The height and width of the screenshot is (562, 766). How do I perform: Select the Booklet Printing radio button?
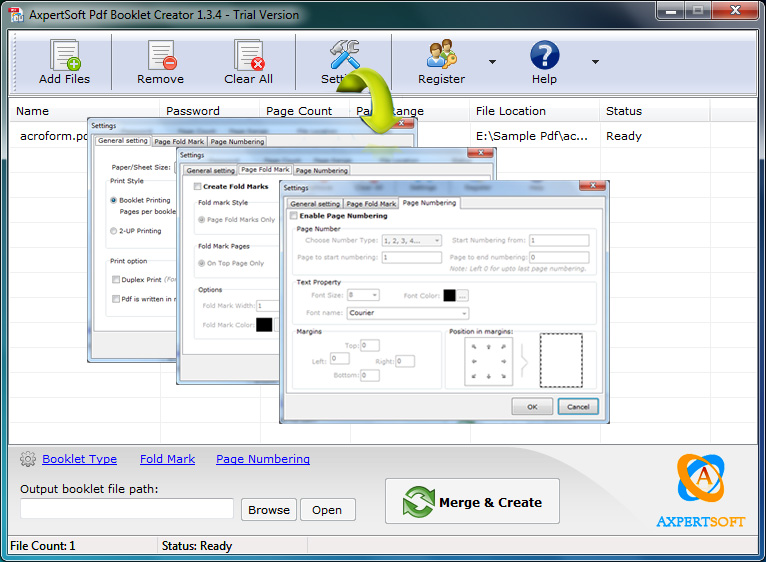point(114,200)
